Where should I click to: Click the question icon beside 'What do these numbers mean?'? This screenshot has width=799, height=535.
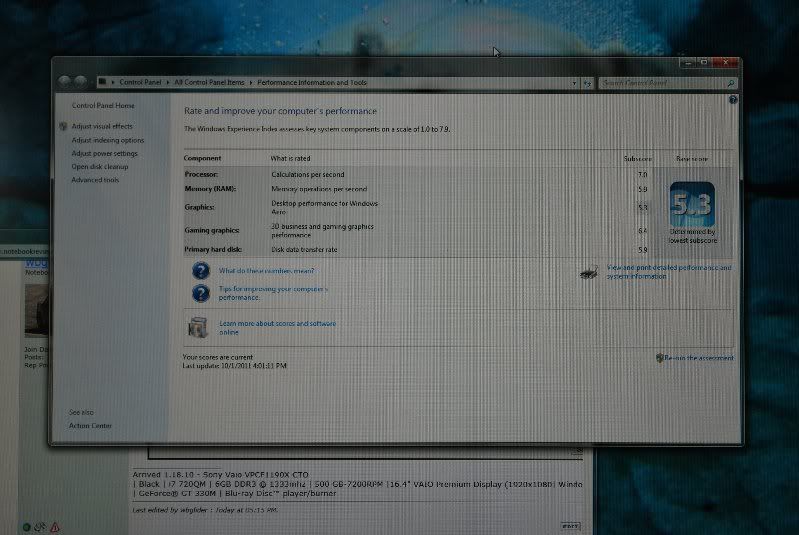[x=201, y=271]
